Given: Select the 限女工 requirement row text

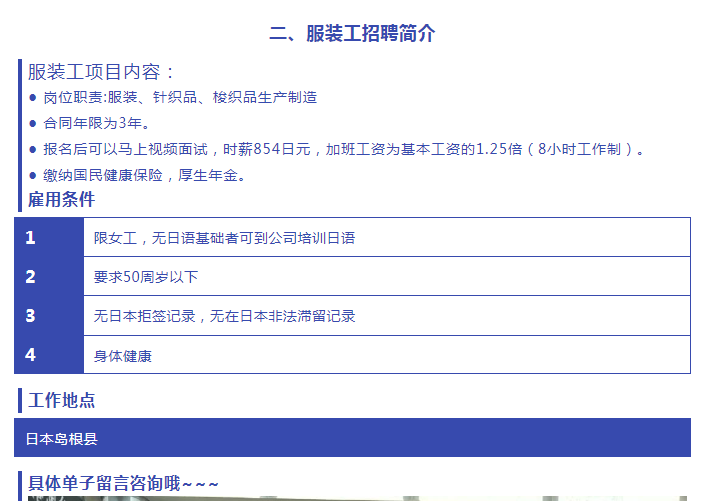Looking at the screenshot, I should coord(224,238).
